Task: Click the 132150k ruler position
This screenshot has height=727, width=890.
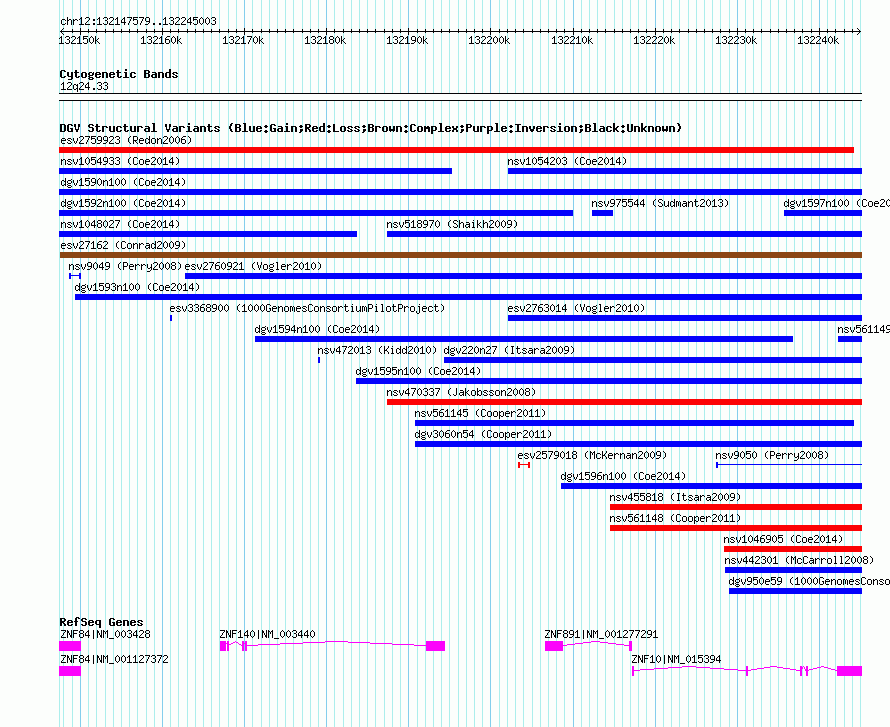Action: pyautogui.click(x=79, y=40)
